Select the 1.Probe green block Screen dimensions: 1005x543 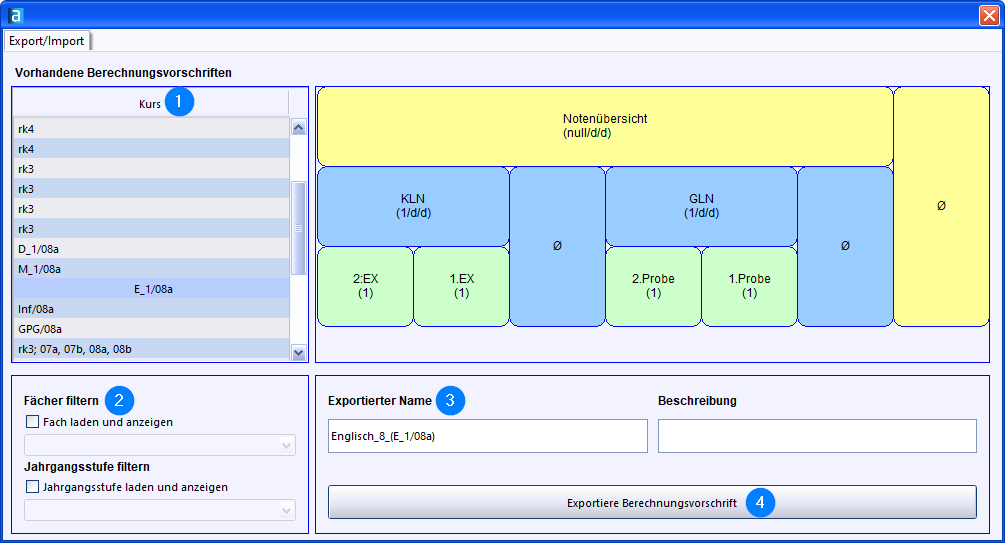pos(749,287)
